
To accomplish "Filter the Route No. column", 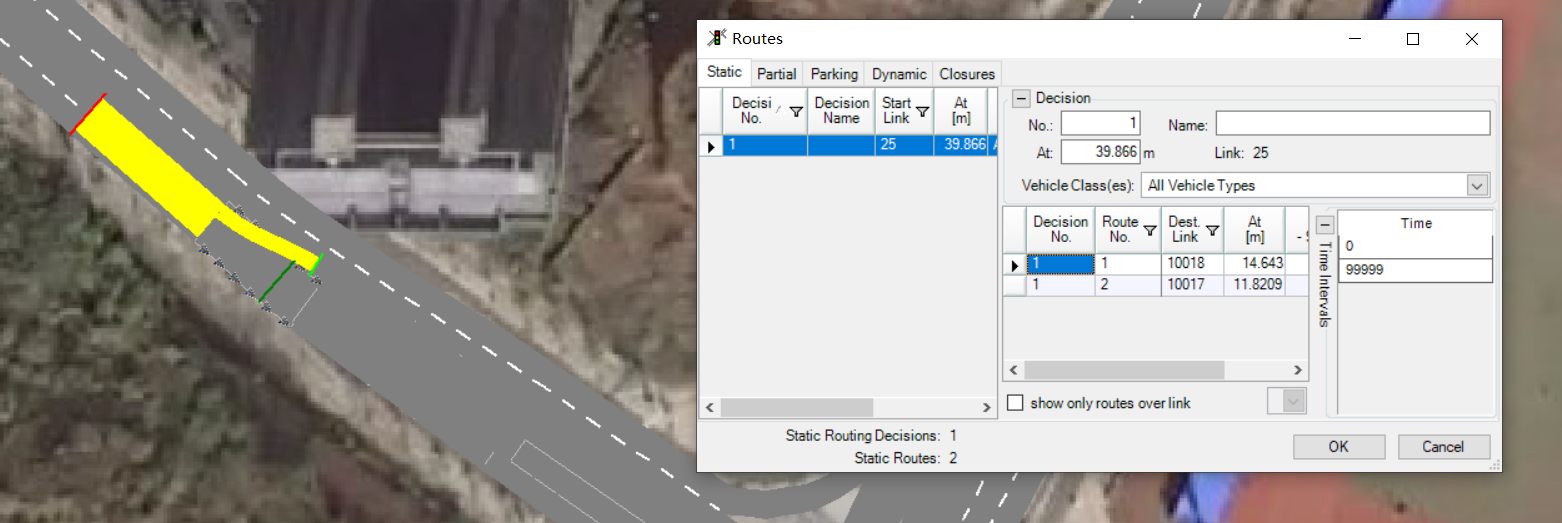I will tap(1150, 230).
